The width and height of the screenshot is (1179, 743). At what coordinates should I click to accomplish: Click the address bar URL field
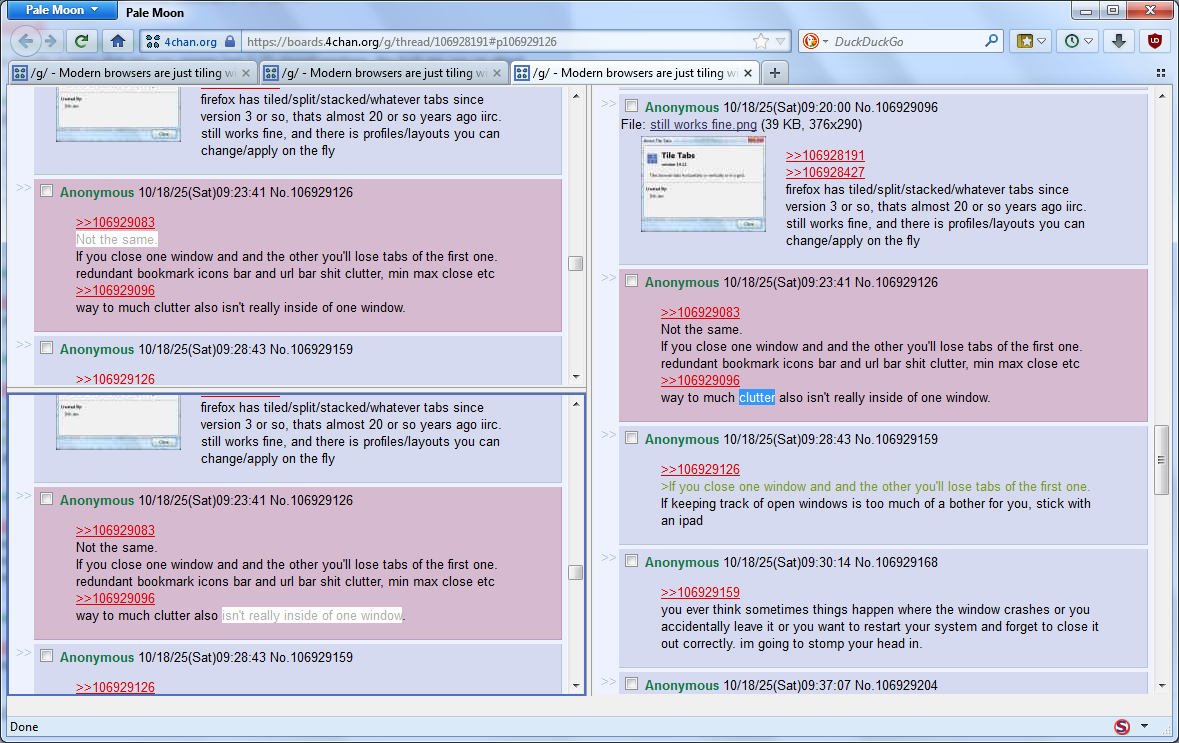pyautogui.click(x=496, y=41)
